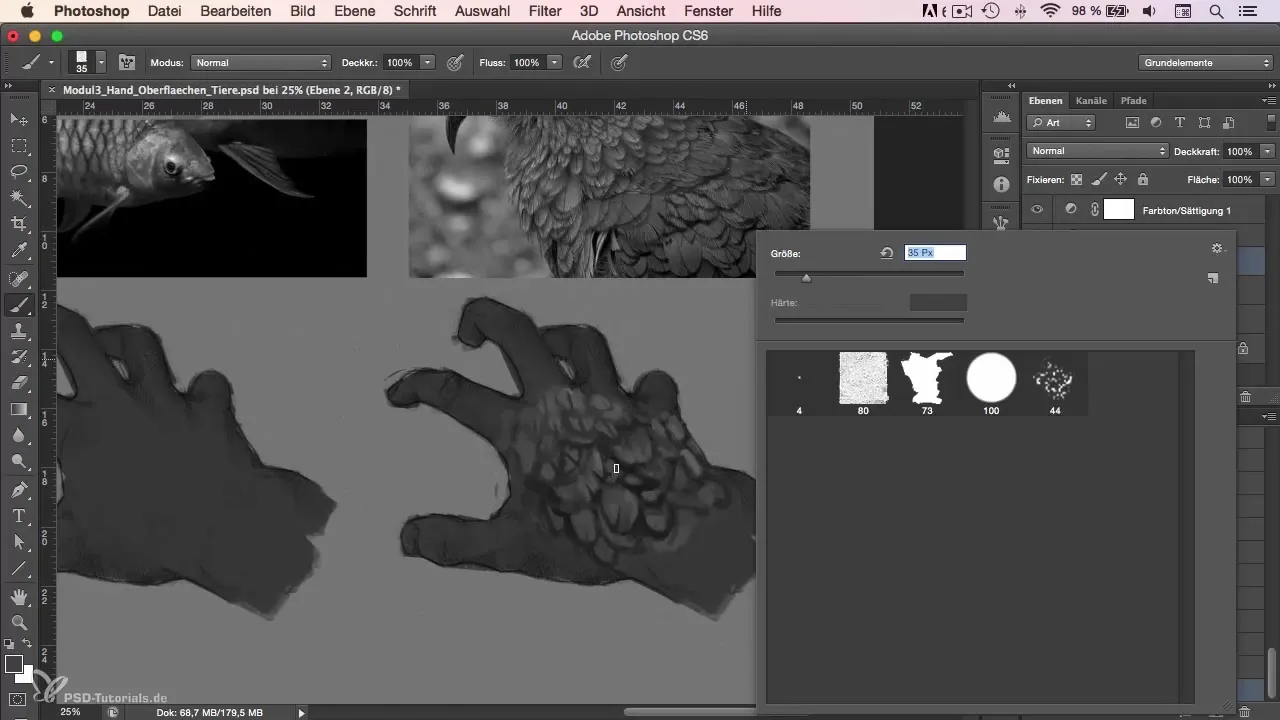Open brush preset picker arrow
The height and width of the screenshot is (720, 1280).
(101, 62)
